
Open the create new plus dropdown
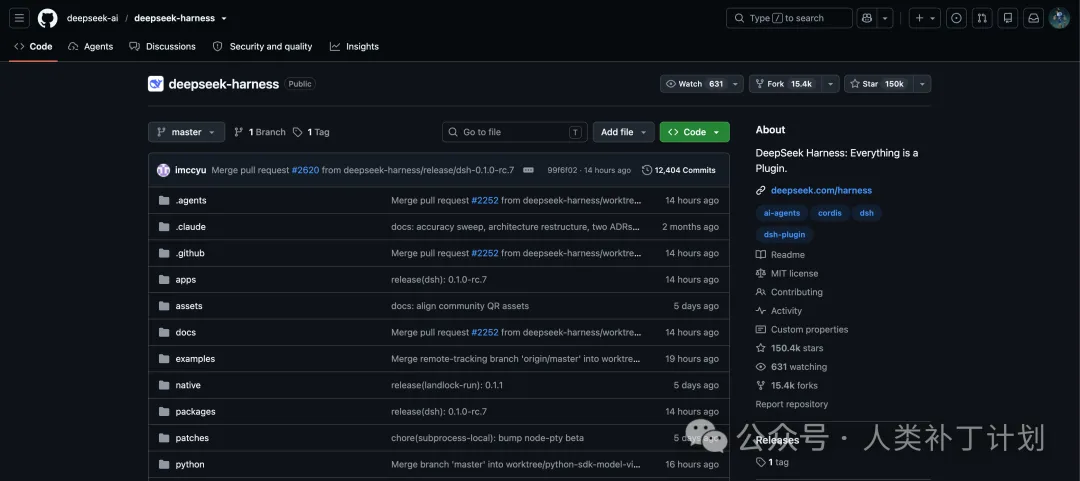(925, 18)
